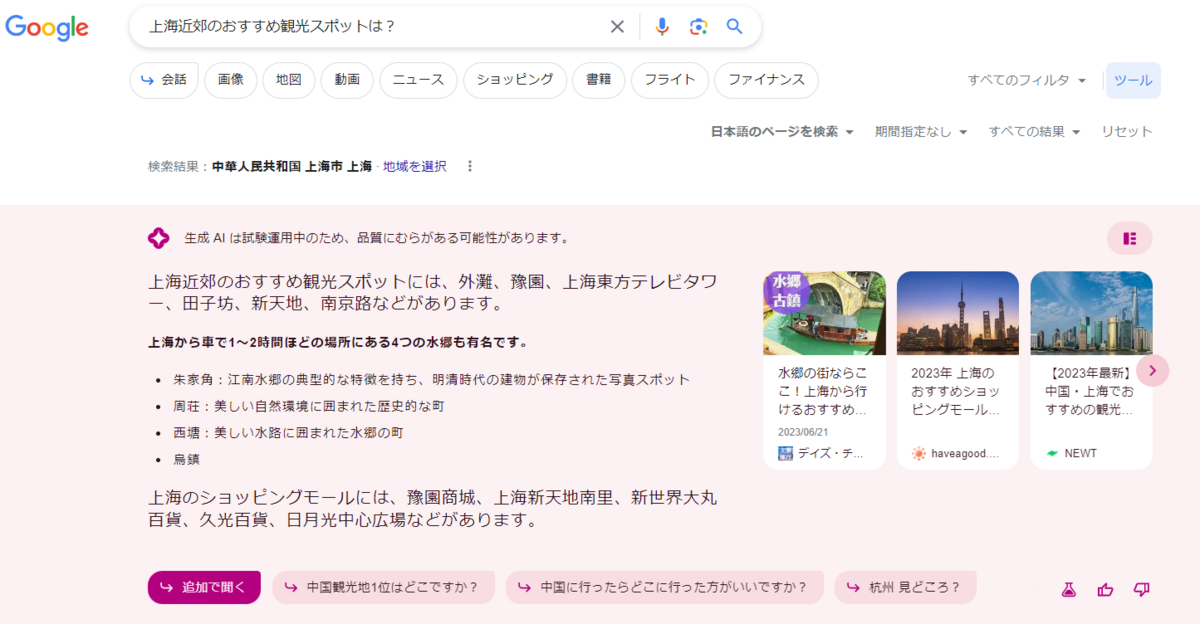Click the generative AI sparkle icon

(158, 238)
